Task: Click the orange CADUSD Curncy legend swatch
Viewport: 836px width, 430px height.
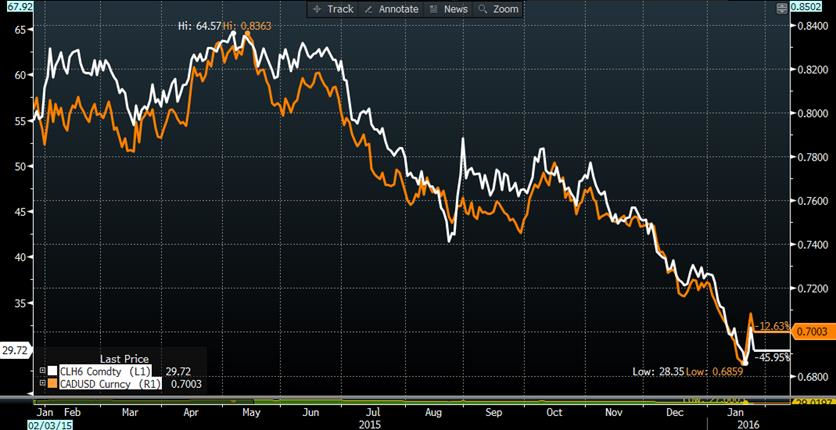Action: (x=51, y=383)
